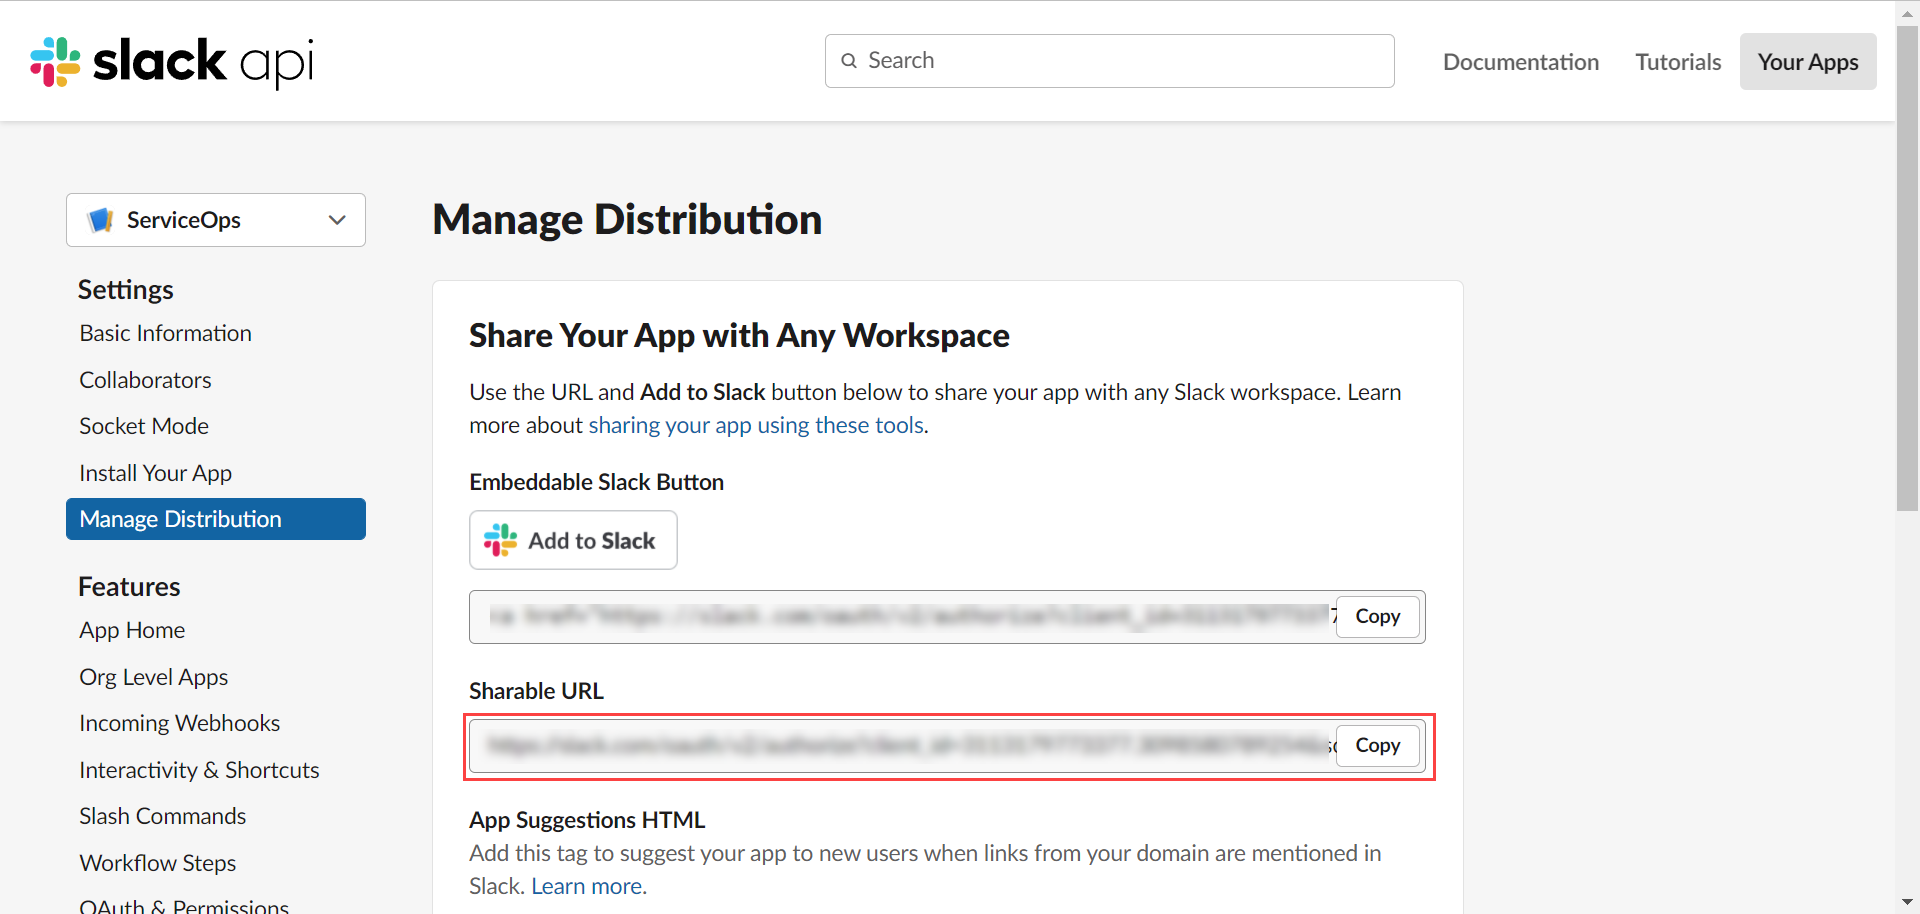Click the search magnifier icon

coord(849,61)
